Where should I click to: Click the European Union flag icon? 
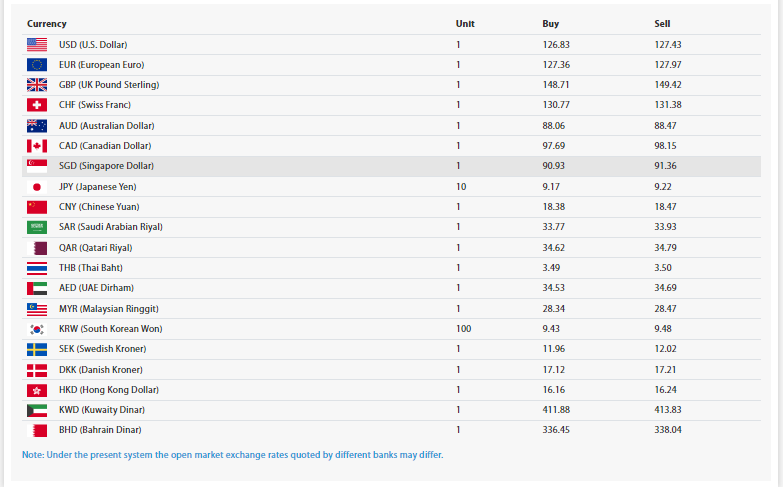coord(37,65)
